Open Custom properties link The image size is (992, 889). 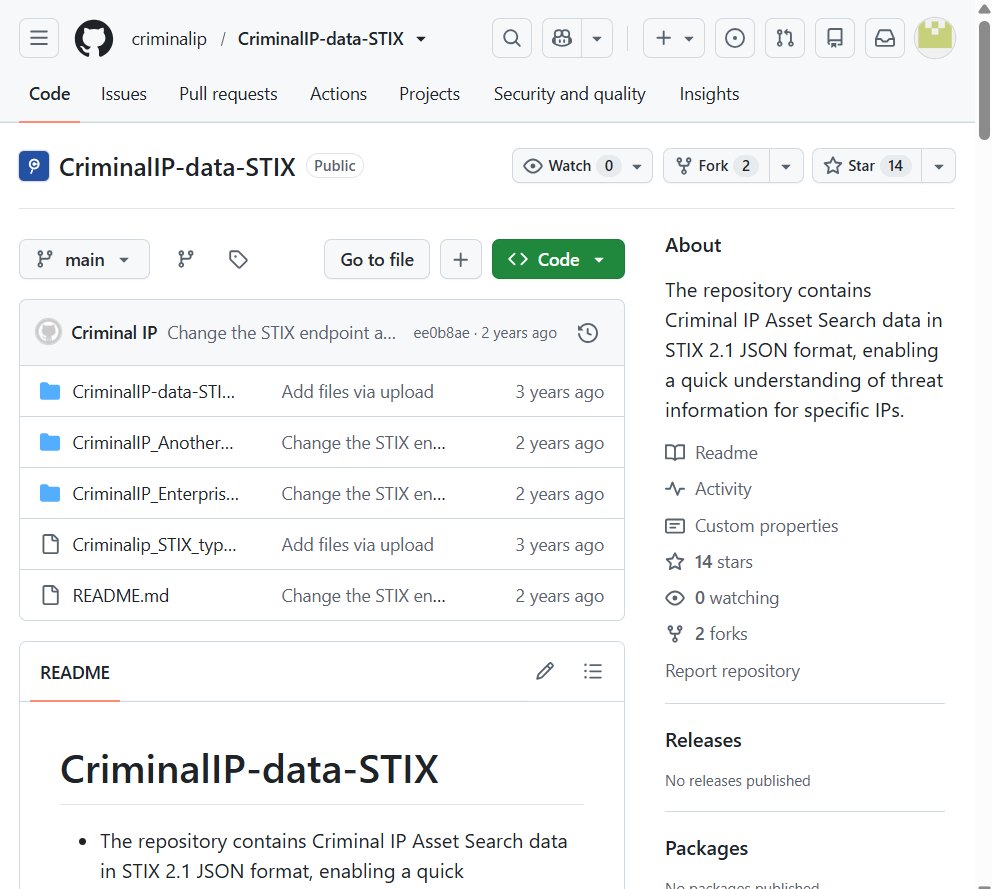pyautogui.click(x=752, y=526)
